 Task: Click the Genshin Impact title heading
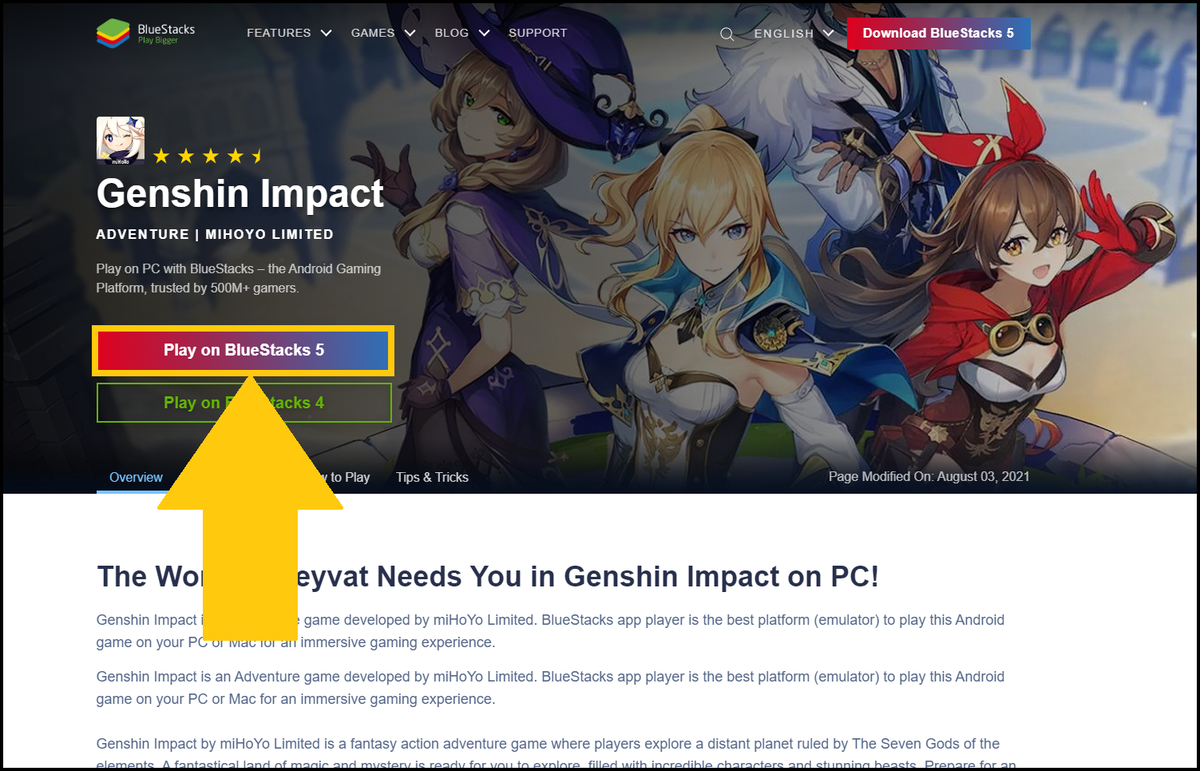(240, 193)
